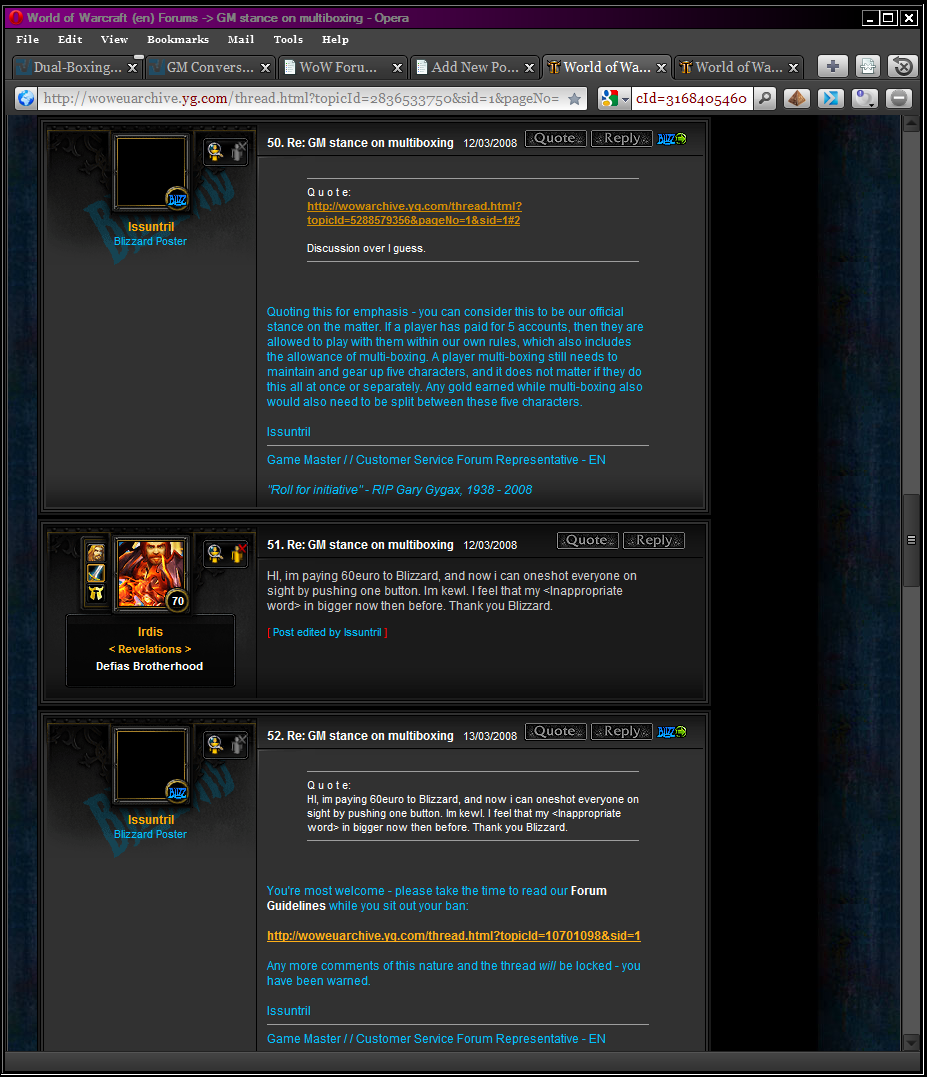View profile search icon on post 50
The width and height of the screenshot is (927, 1077).
coord(215,151)
